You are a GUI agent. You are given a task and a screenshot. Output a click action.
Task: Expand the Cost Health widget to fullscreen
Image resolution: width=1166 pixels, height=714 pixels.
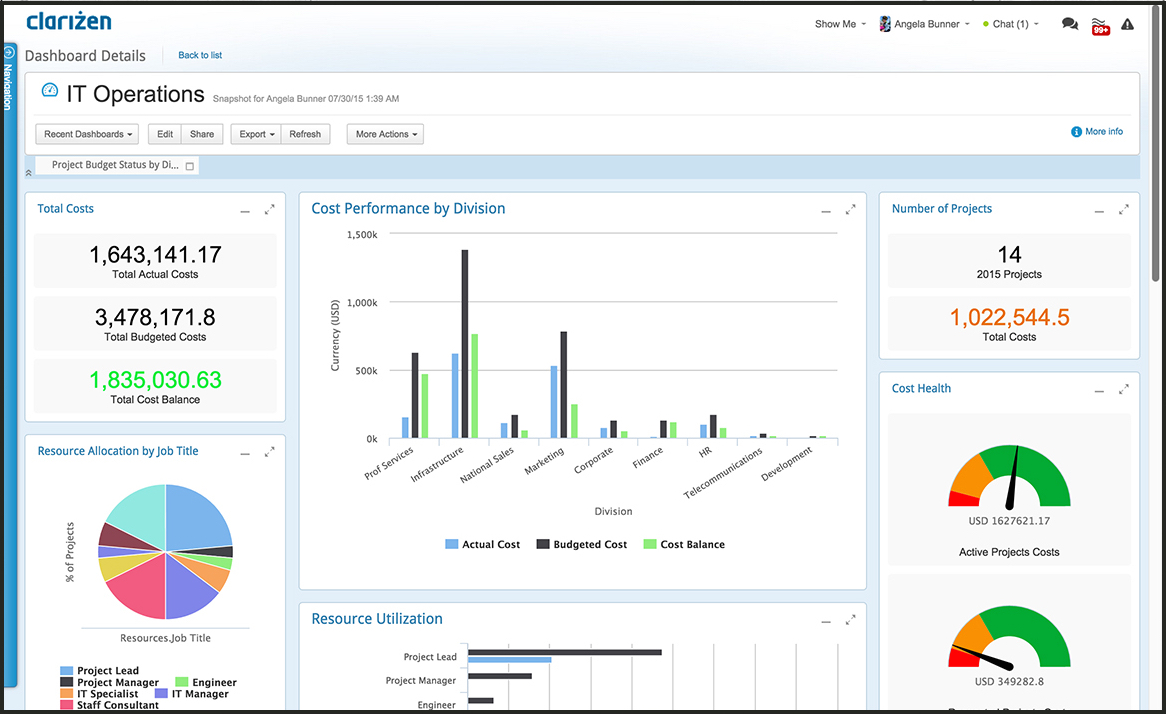1123,389
